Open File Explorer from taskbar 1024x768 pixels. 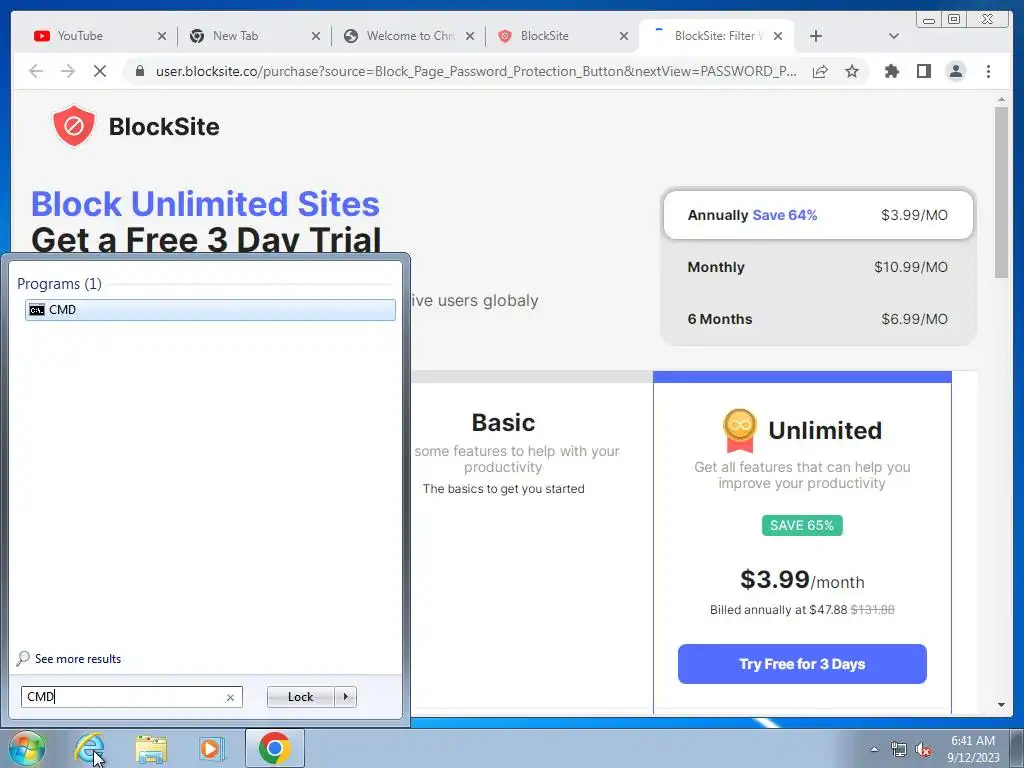point(151,748)
